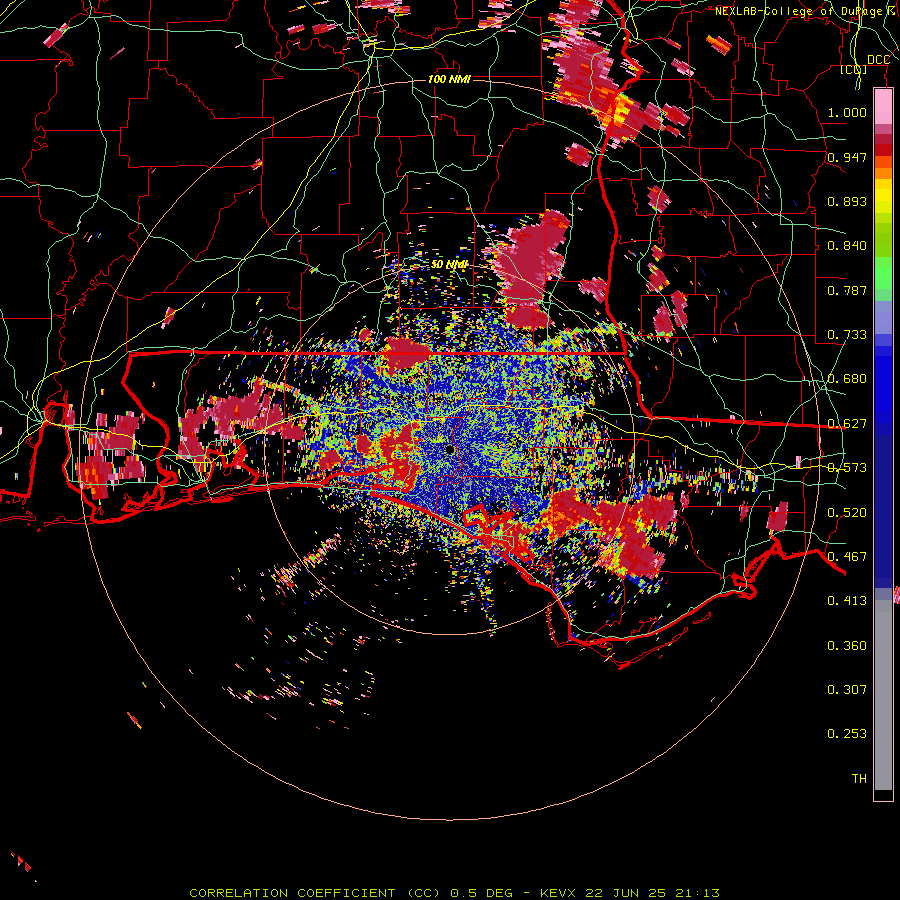Click the CORRELATION COEFFICIENT caption text
This screenshot has height=900, width=900.
click(x=292, y=893)
